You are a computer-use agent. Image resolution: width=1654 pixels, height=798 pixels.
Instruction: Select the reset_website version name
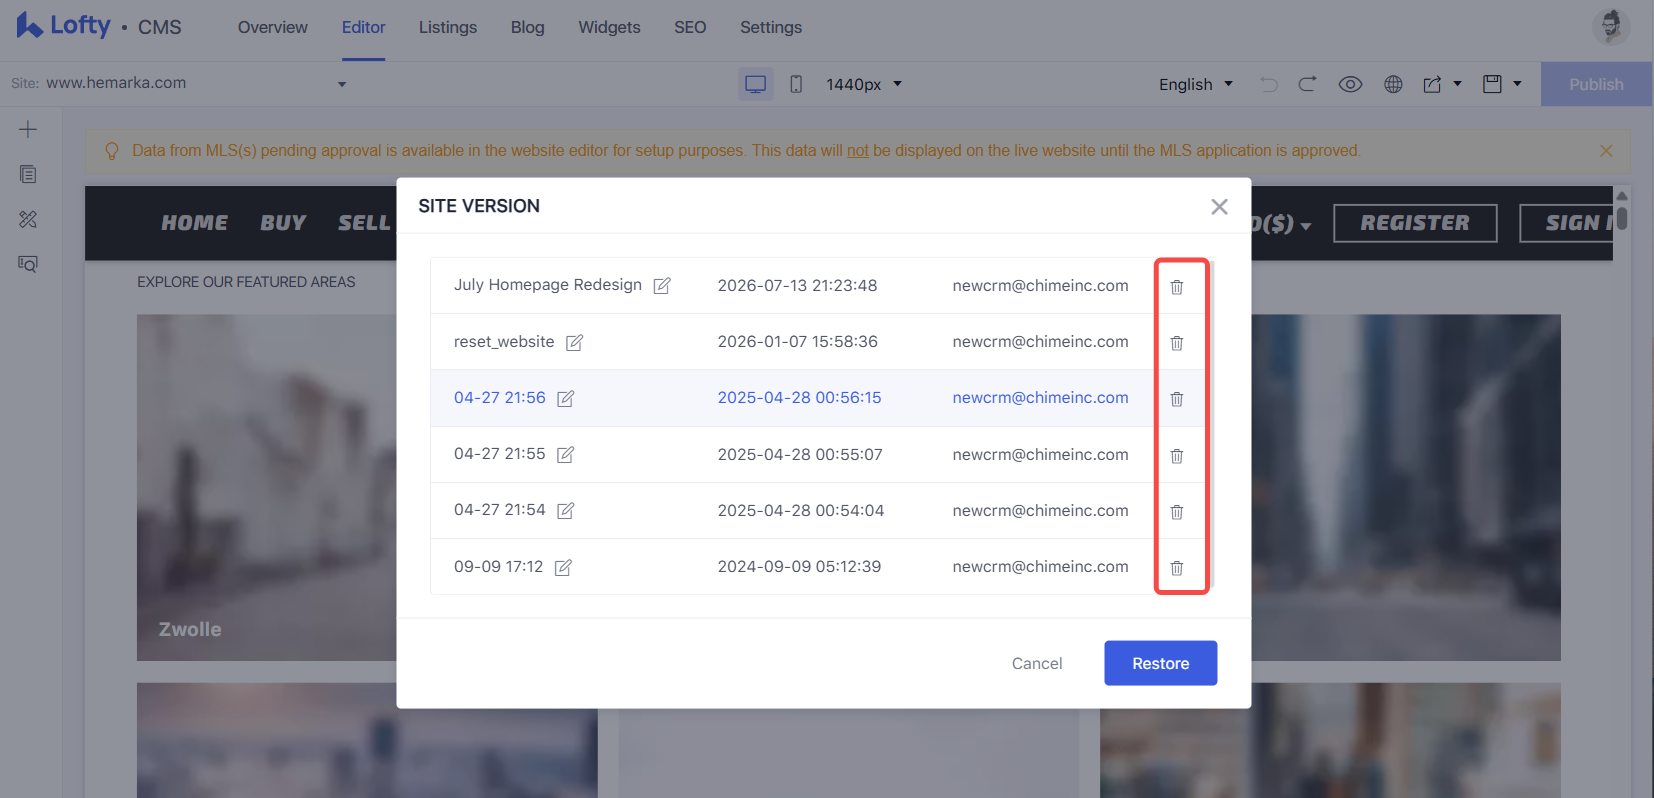click(504, 342)
